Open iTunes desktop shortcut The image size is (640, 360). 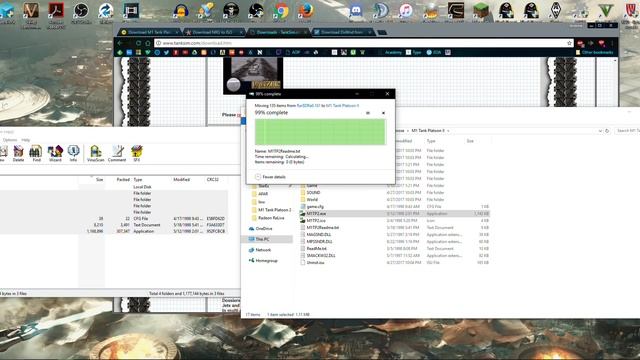coord(406,11)
